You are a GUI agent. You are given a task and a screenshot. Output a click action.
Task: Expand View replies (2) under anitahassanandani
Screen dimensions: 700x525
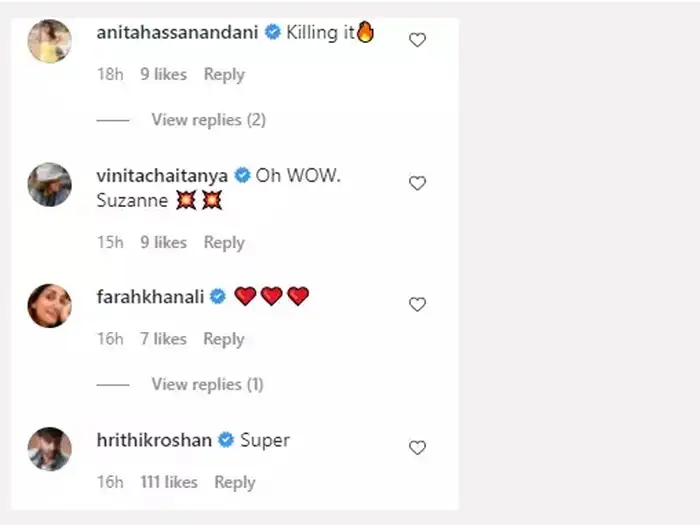[209, 120]
